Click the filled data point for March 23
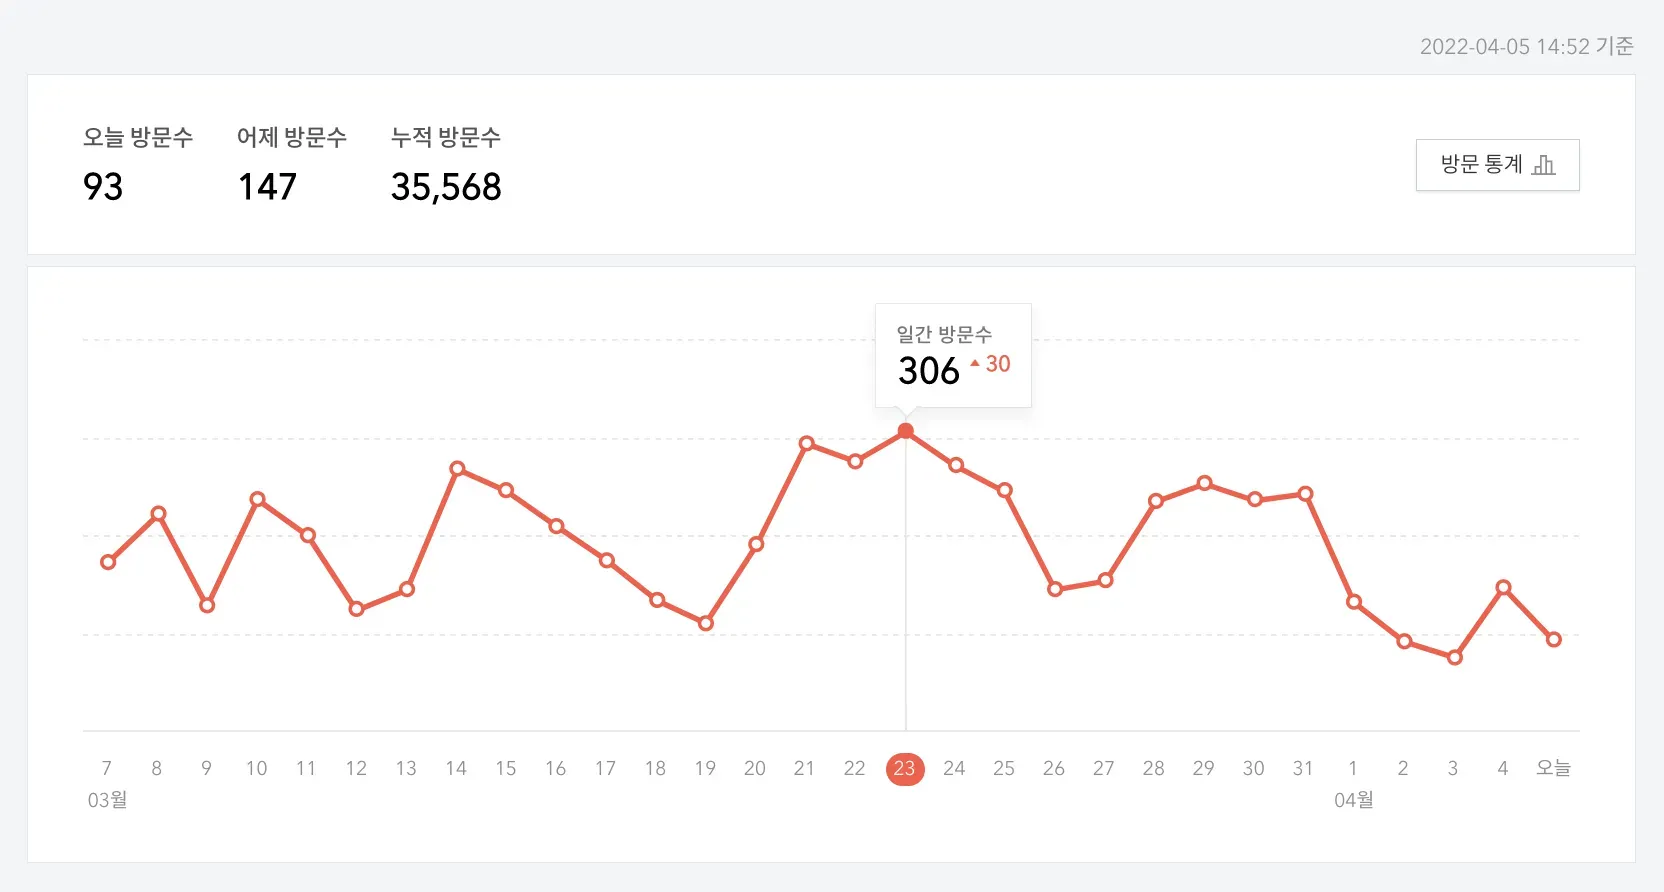Screen dimensions: 1664x892 (906, 431)
